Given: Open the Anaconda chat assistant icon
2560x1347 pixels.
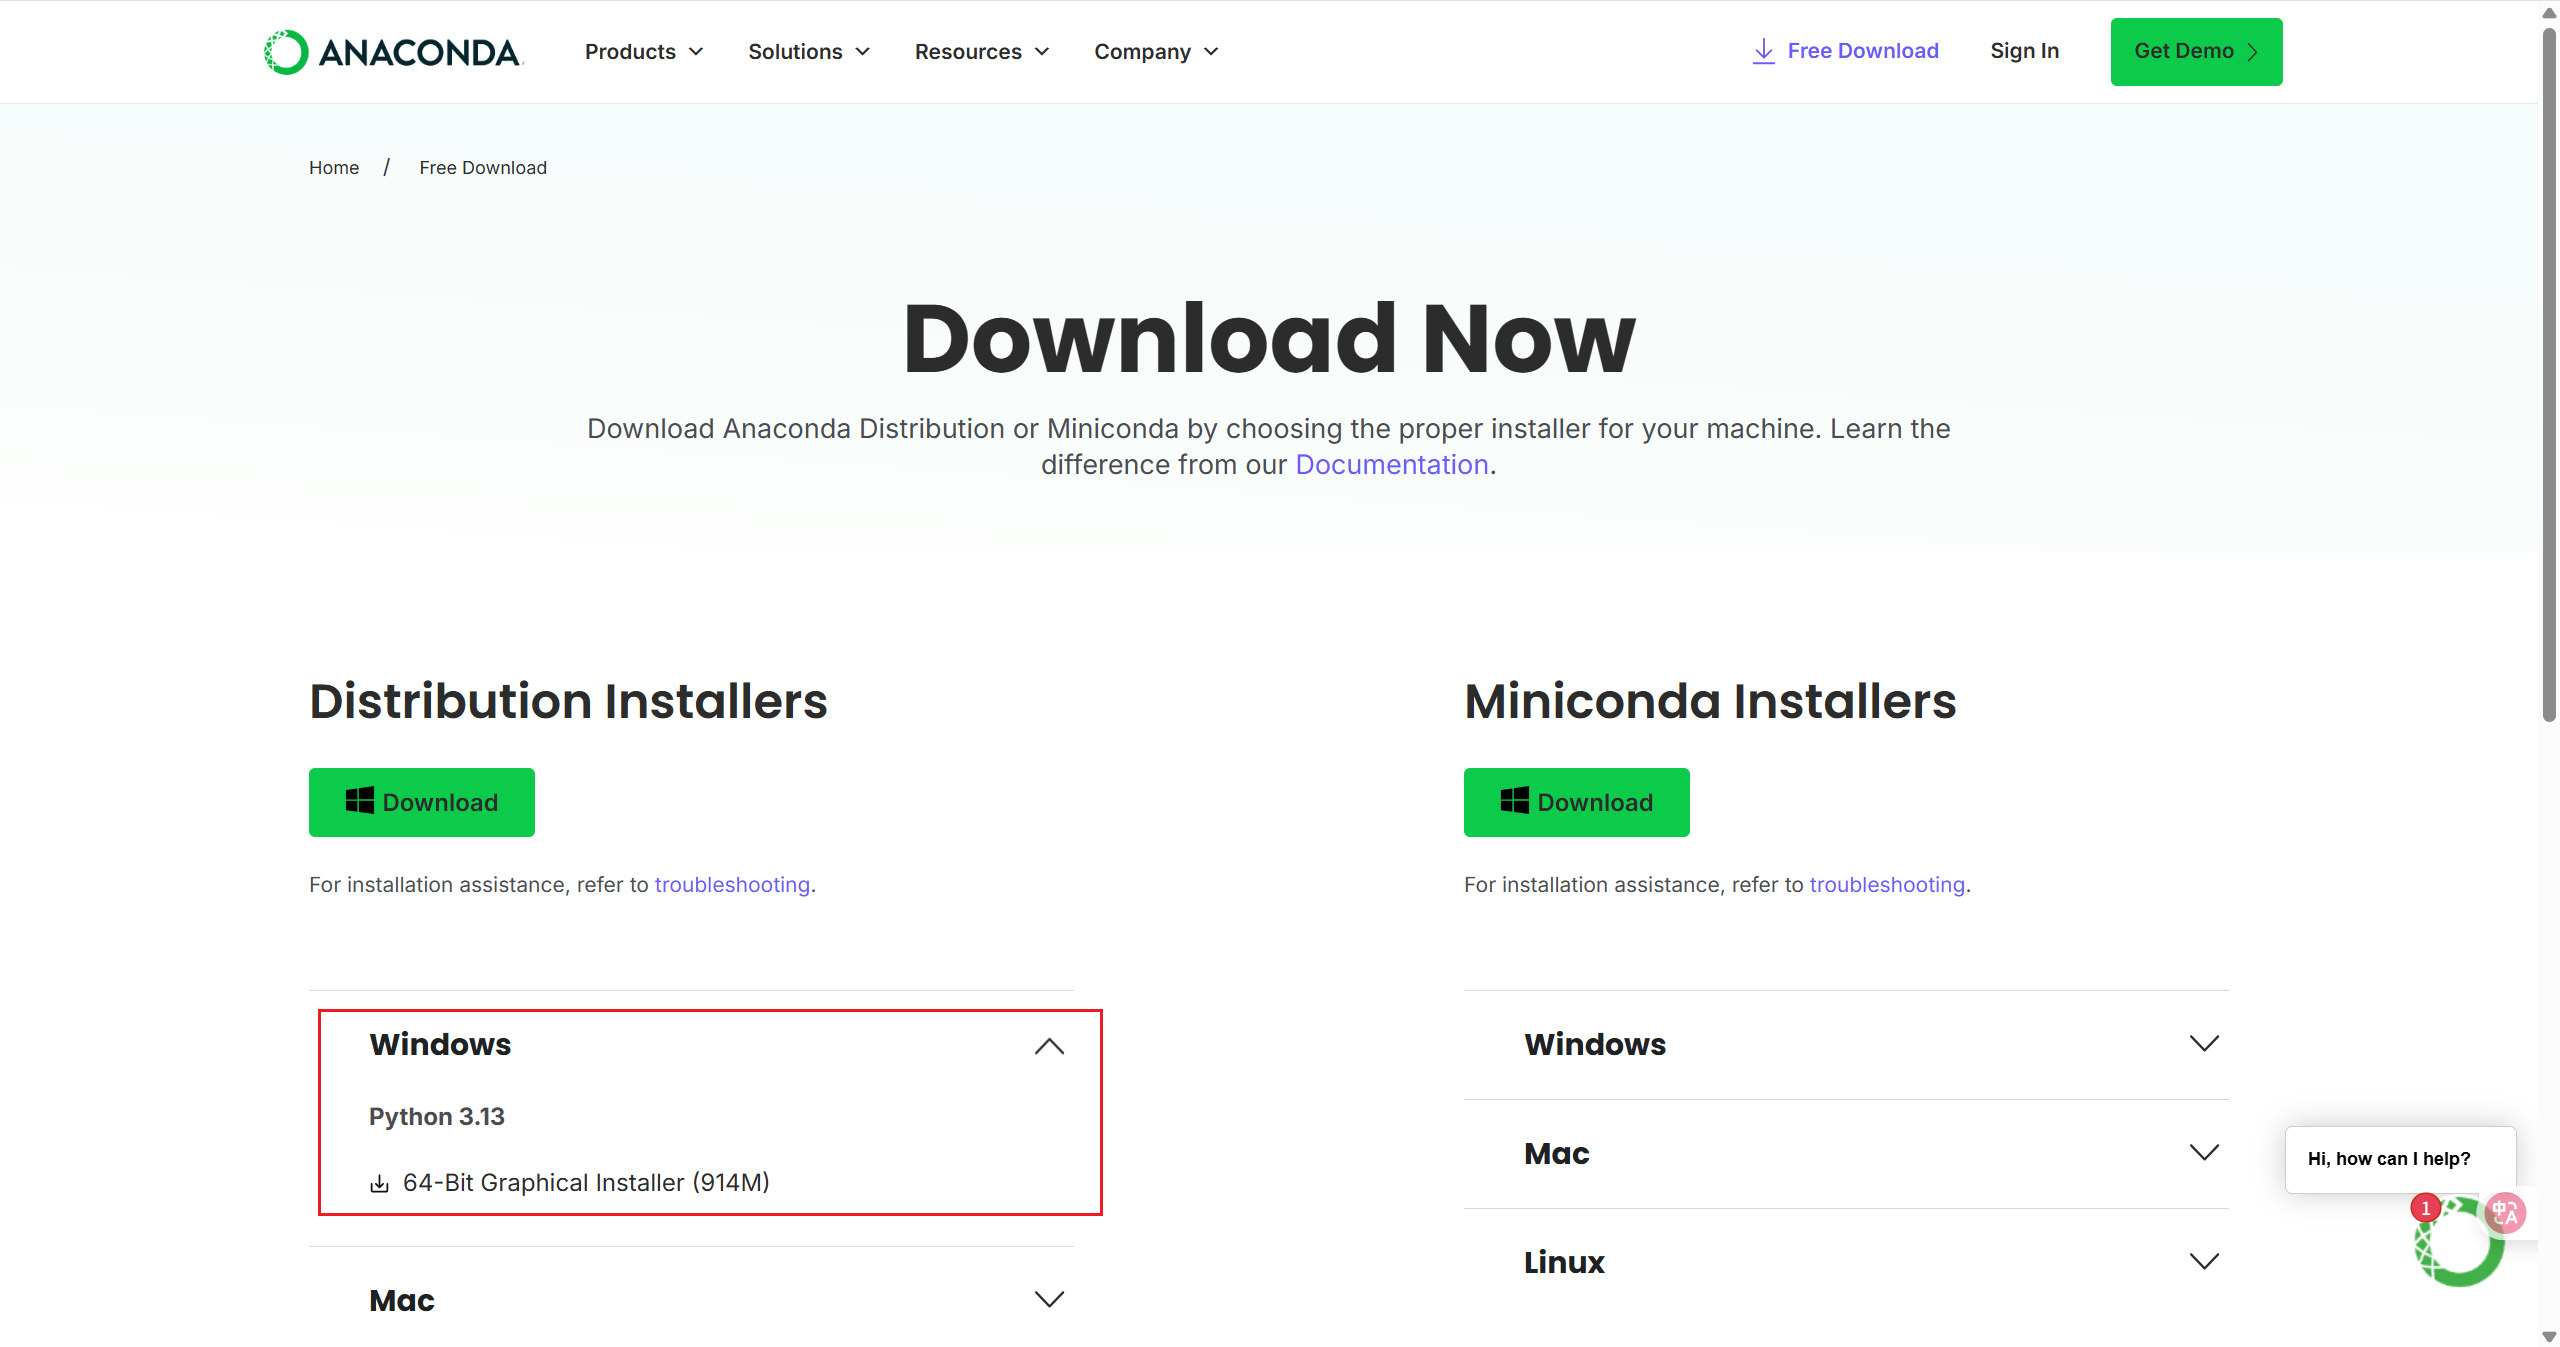Looking at the screenshot, I should (x=2458, y=1243).
